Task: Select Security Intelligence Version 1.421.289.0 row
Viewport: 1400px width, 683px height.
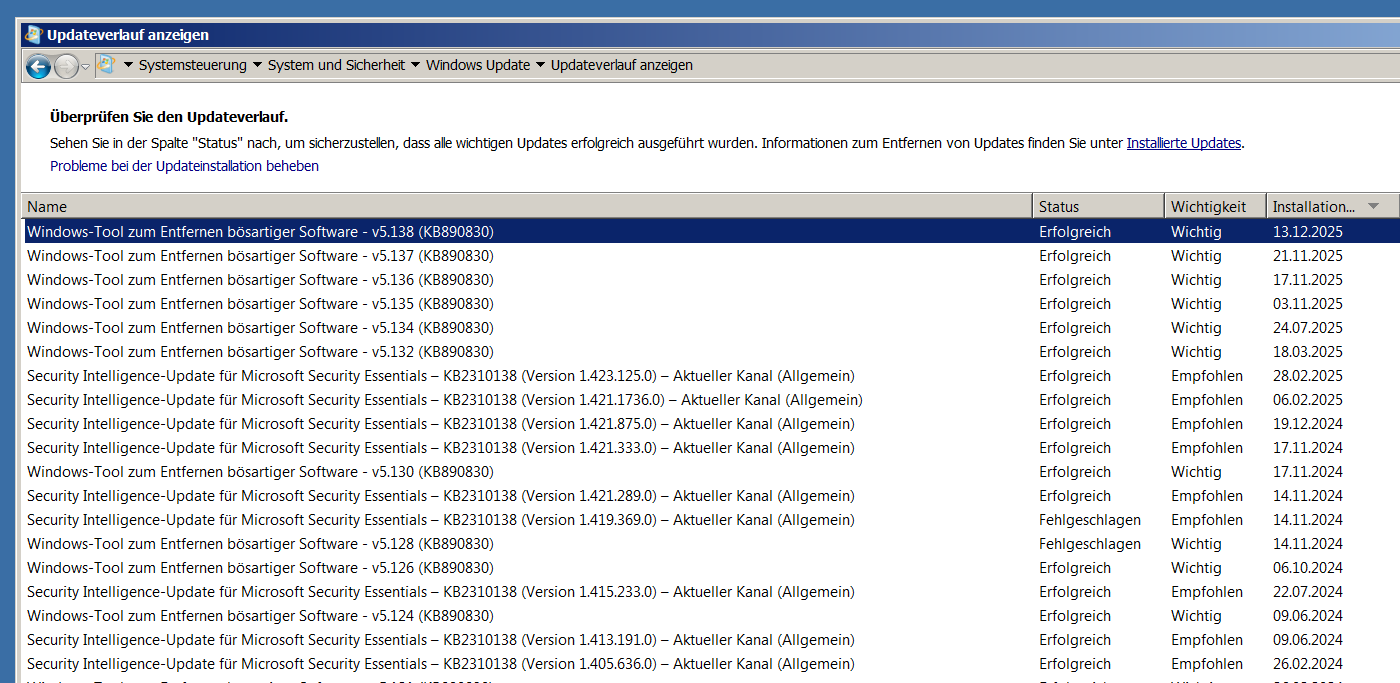Action: [711, 496]
